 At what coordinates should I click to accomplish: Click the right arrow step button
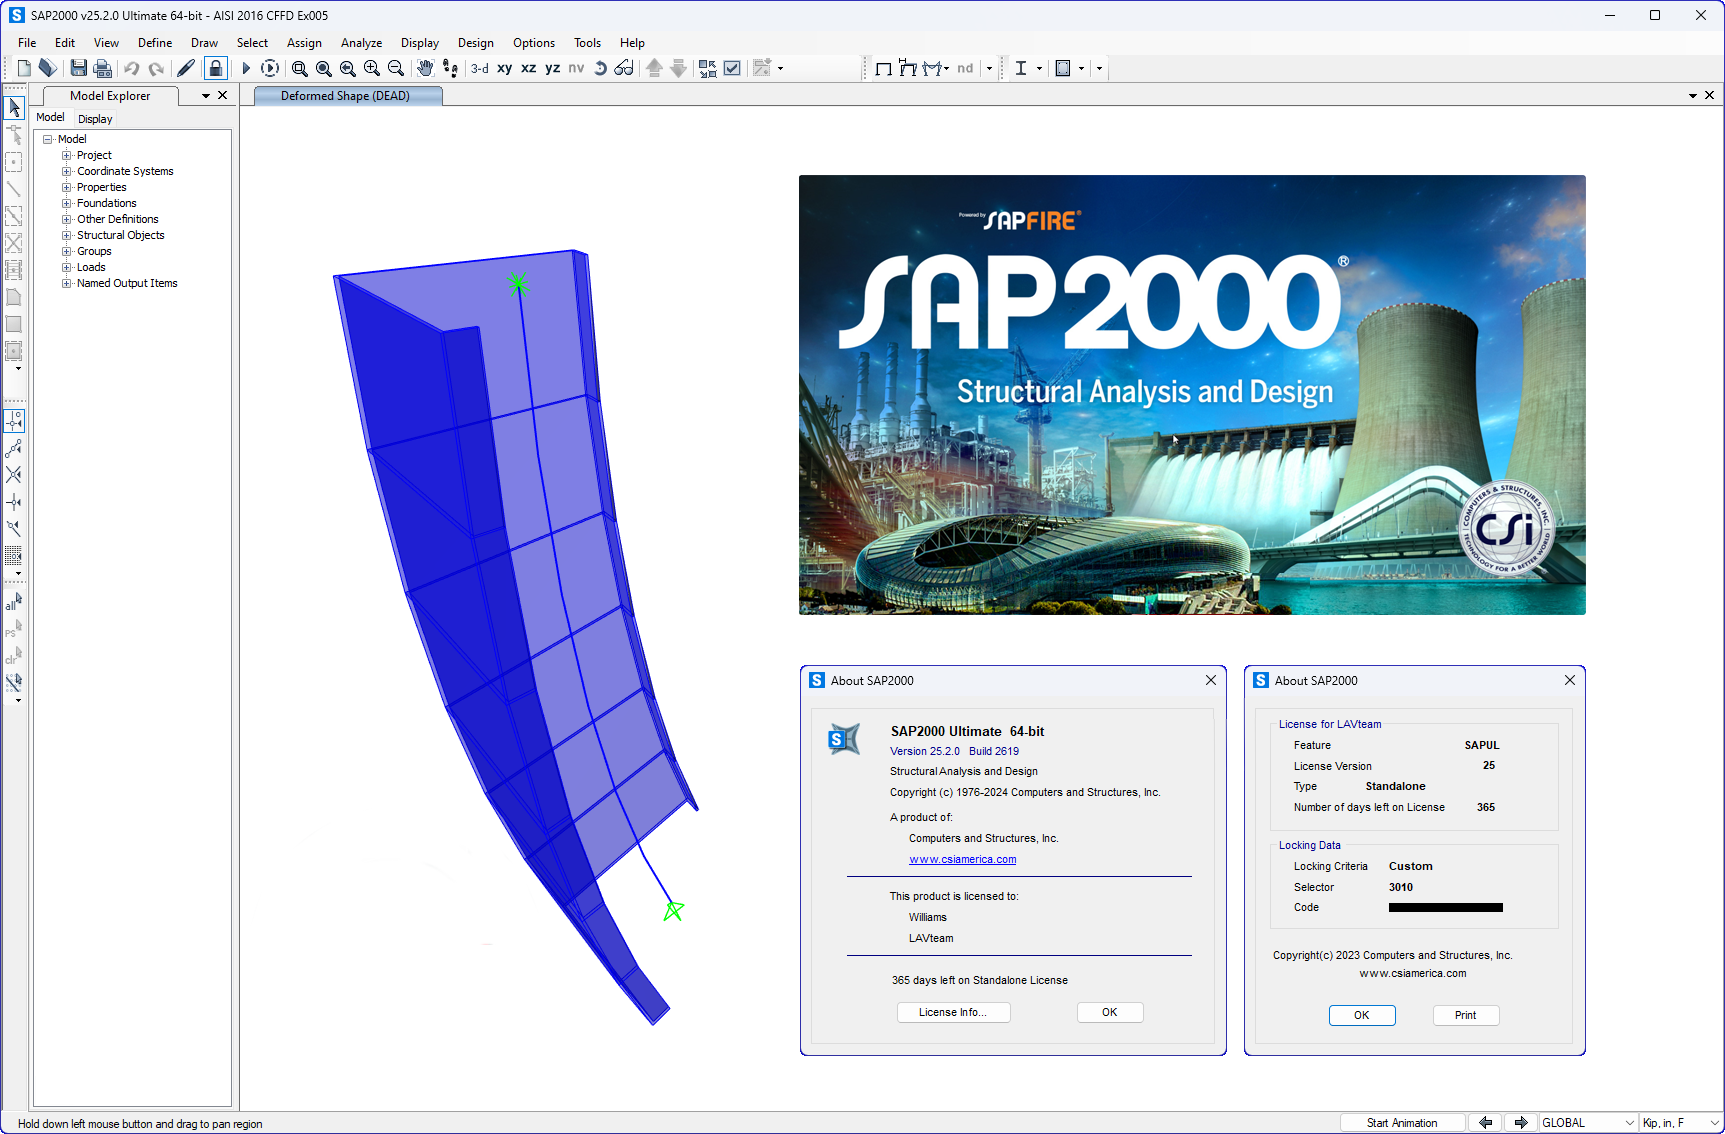click(x=1521, y=1123)
